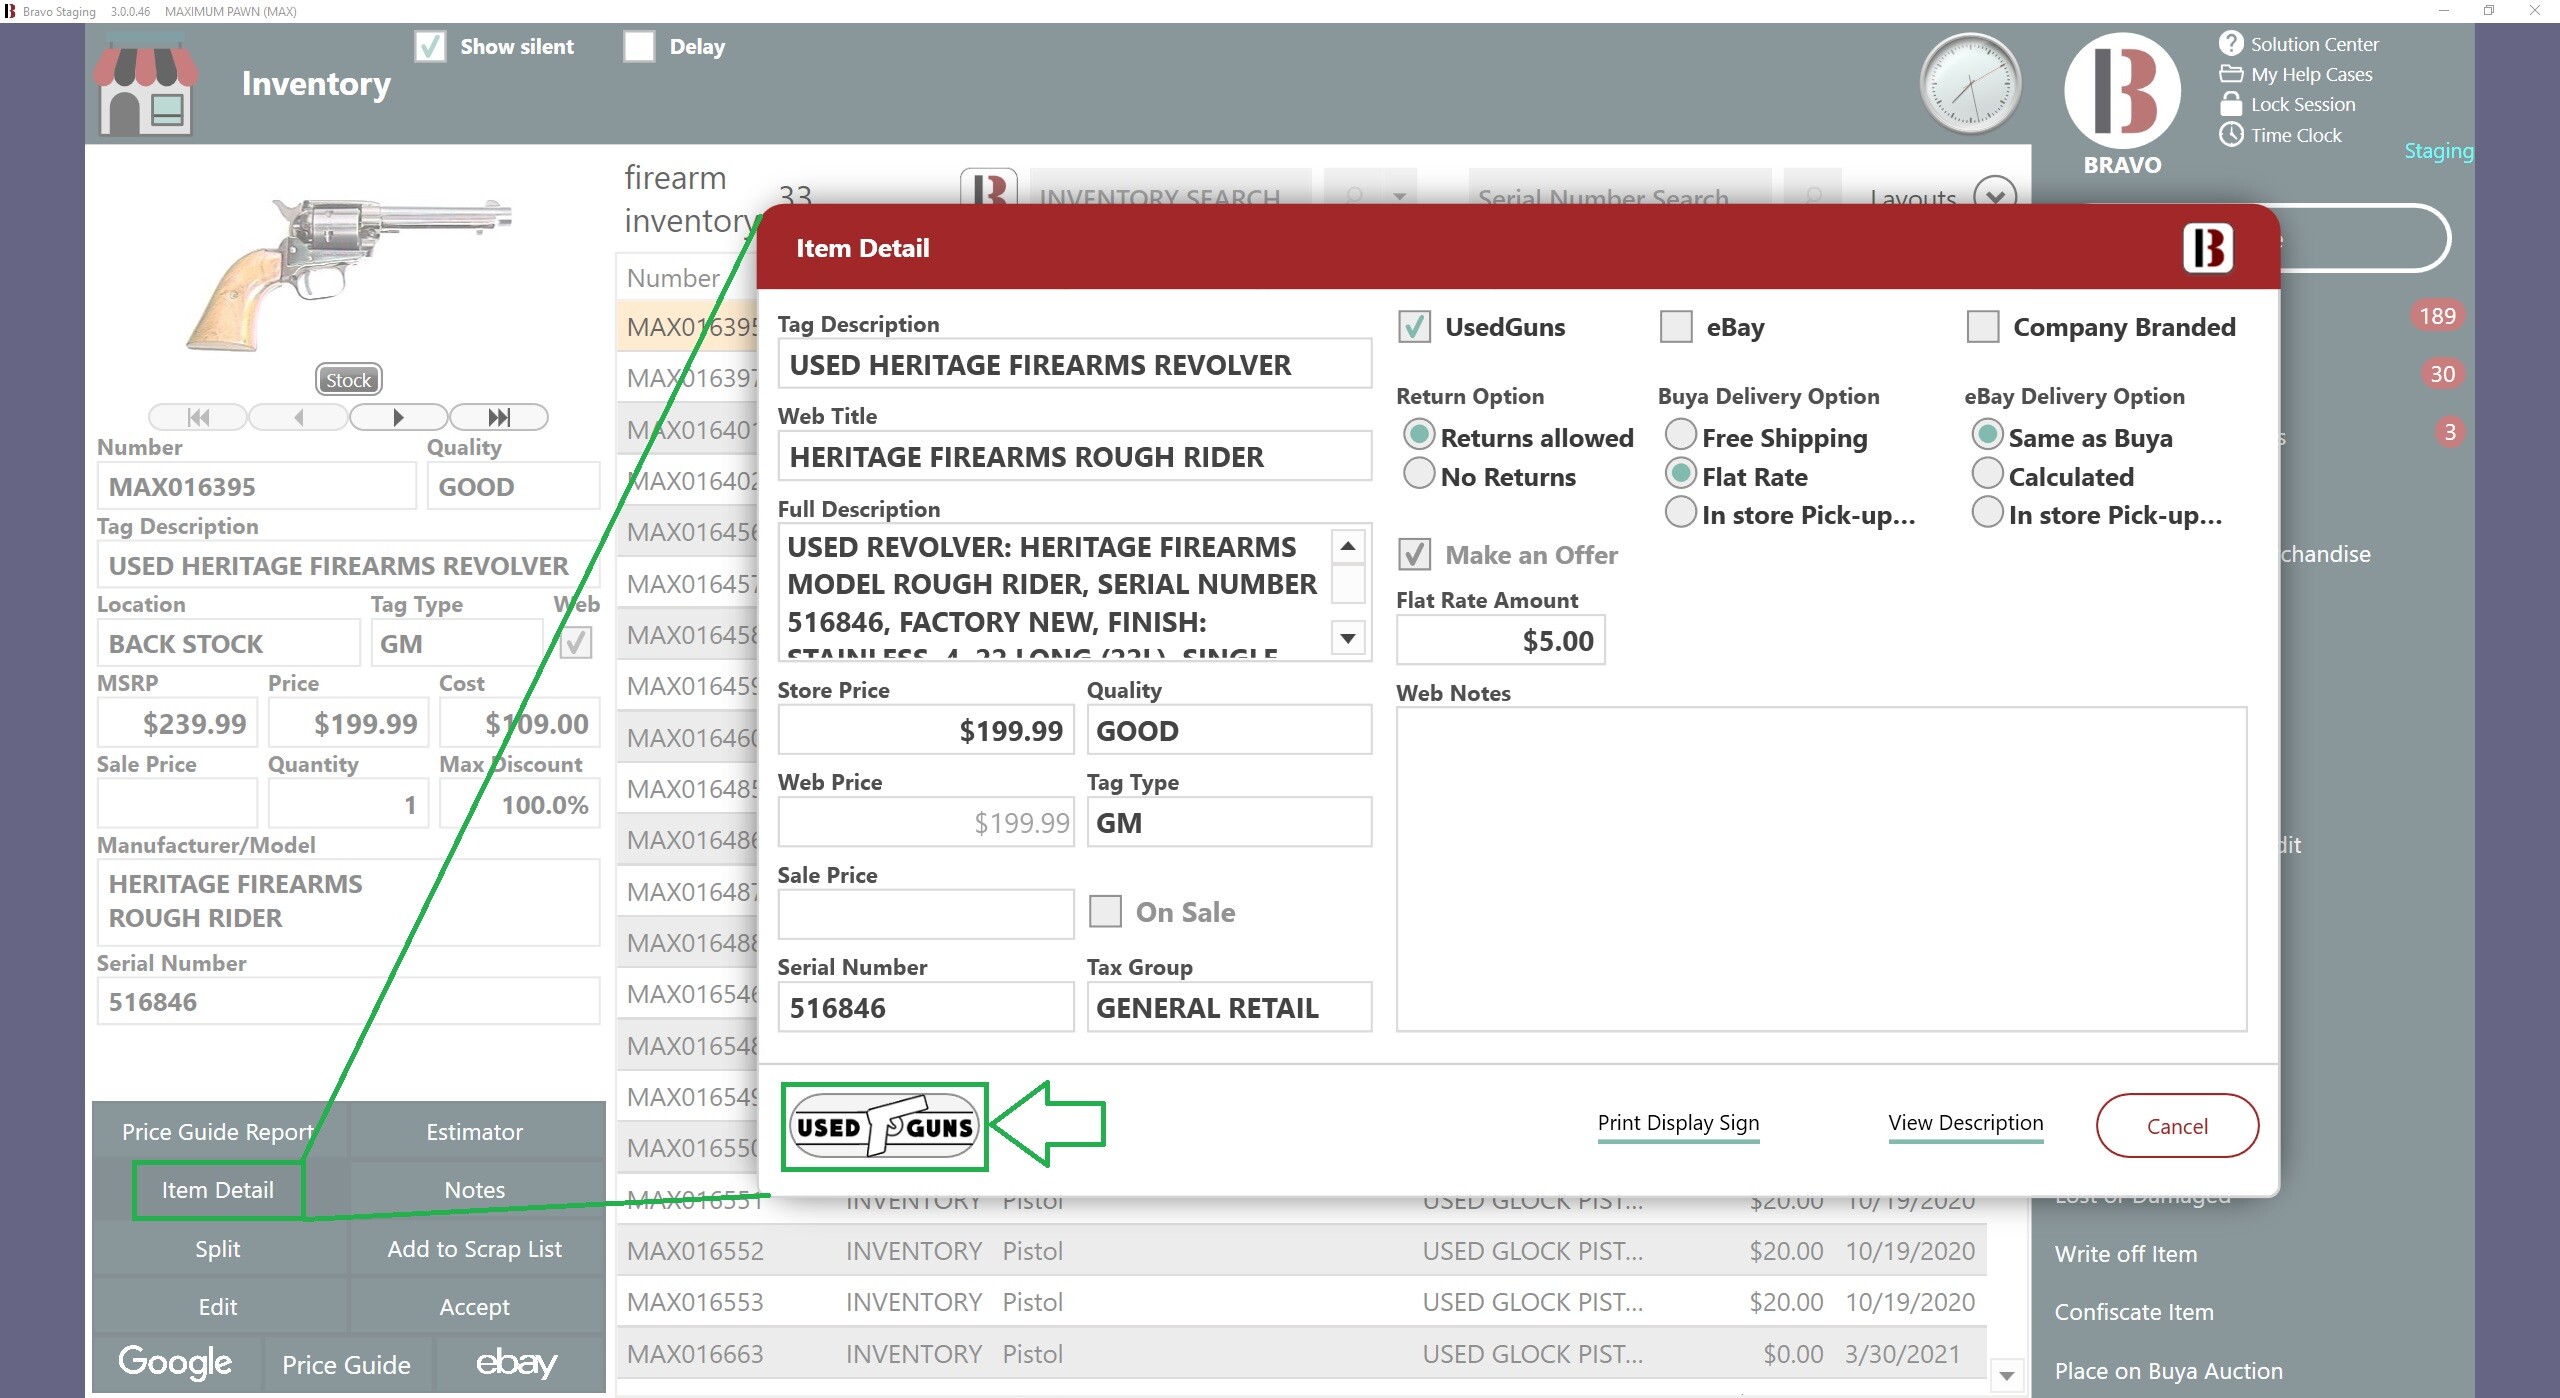2560x1398 pixels.
Task: Click Add to Scrap List
Action: 475,1248
